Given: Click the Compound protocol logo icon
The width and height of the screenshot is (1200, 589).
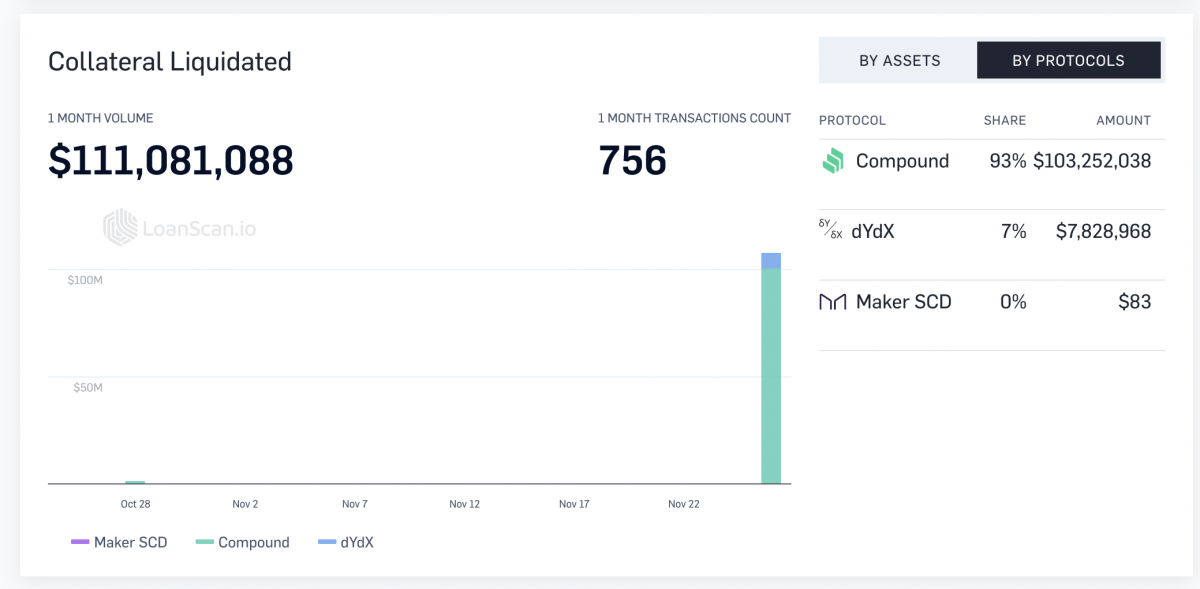Looking at the screenshot, I should point(833,161).
